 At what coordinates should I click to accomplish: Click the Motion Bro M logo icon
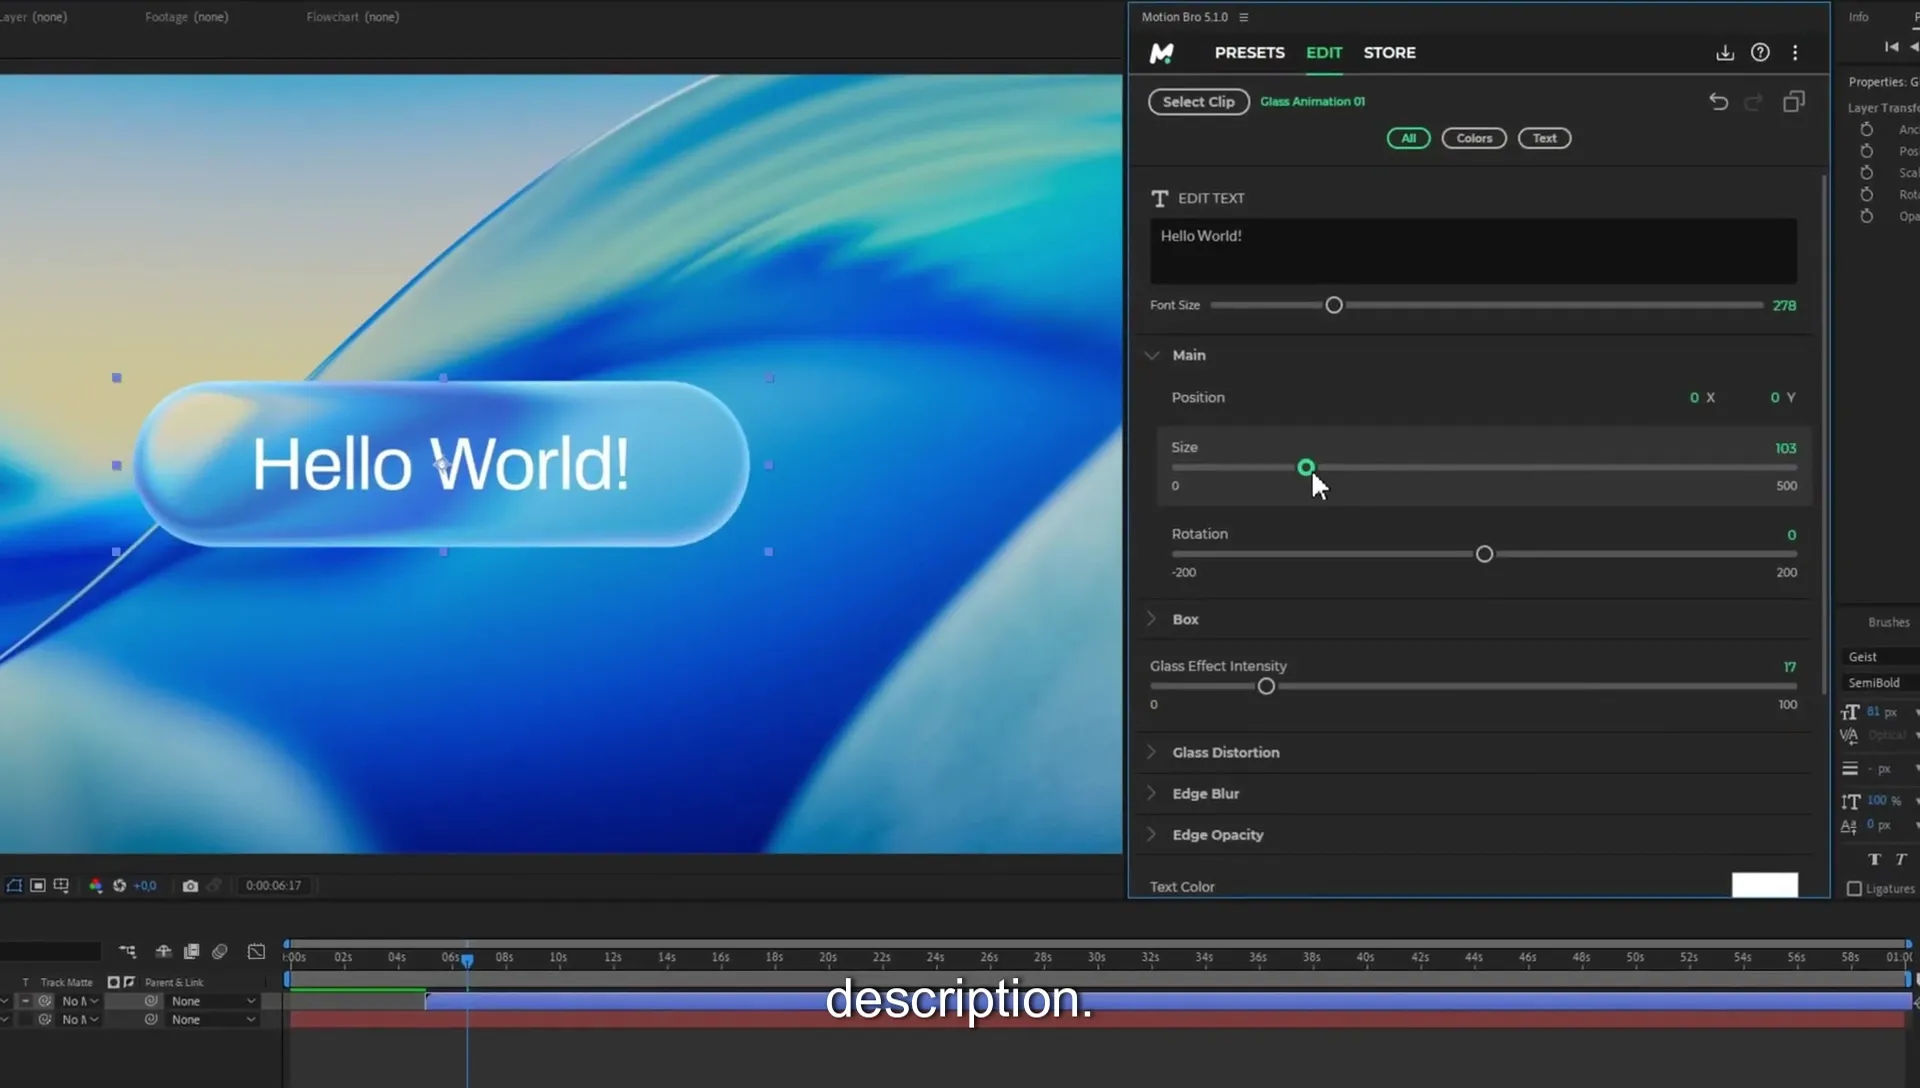1161,53
